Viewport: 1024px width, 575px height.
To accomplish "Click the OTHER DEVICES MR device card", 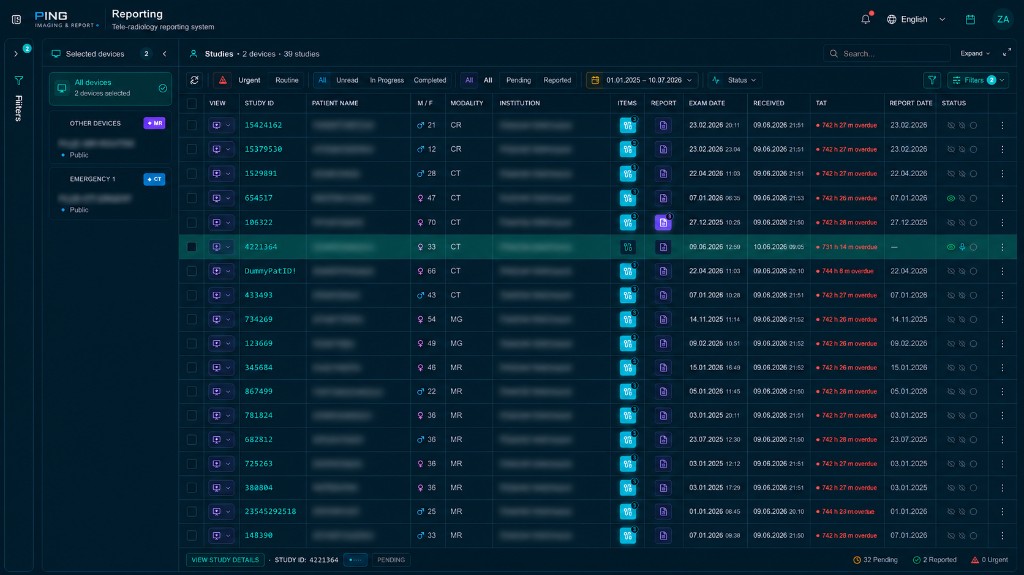I will 110,139.
